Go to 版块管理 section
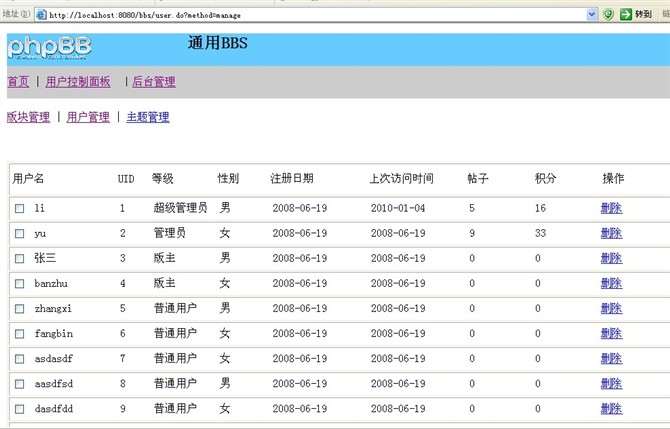Screen dimensions: 670x429 28,117
